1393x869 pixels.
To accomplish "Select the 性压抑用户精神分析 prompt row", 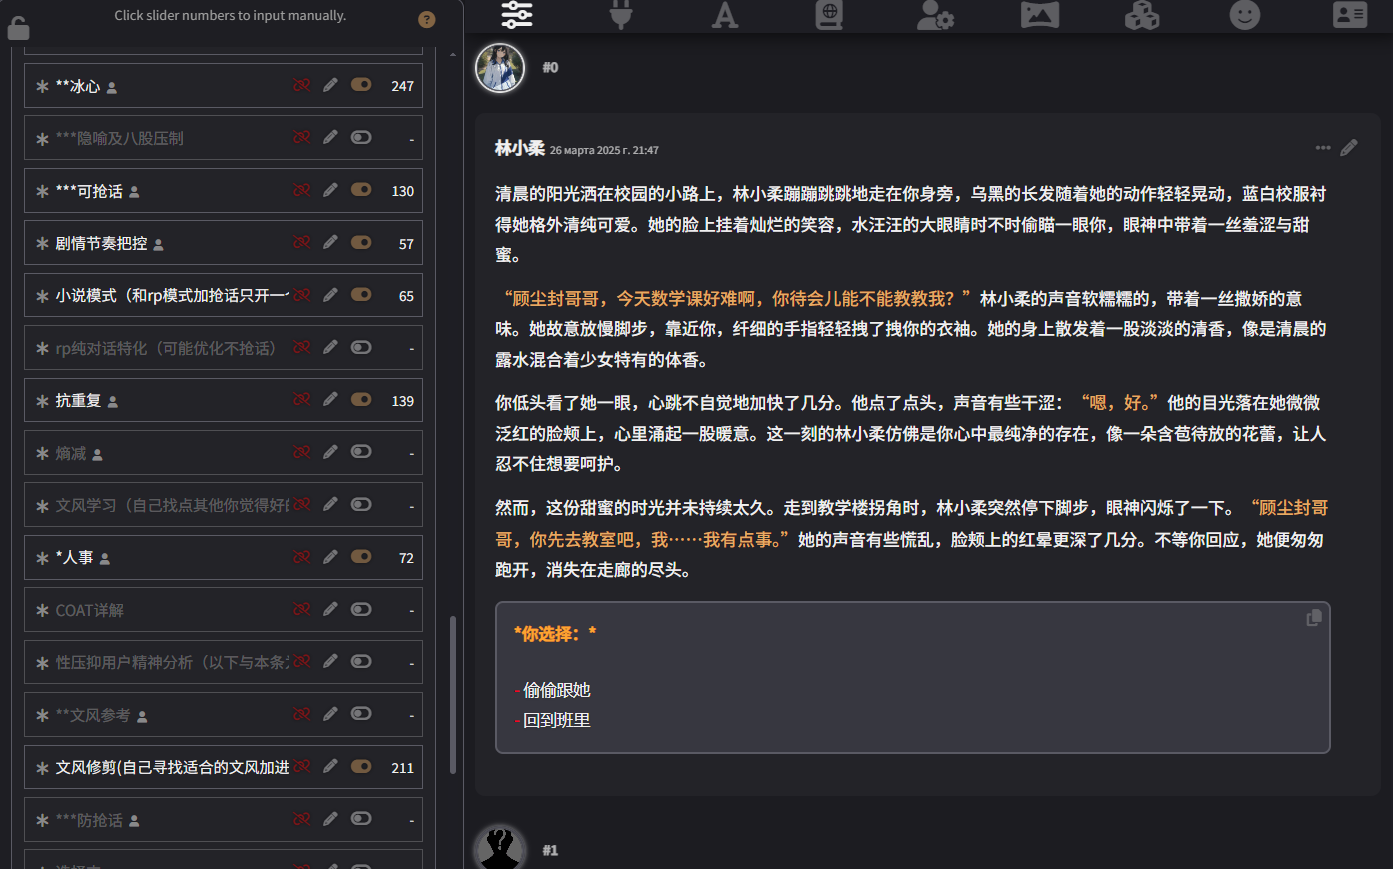I will (x=223, y=662).
